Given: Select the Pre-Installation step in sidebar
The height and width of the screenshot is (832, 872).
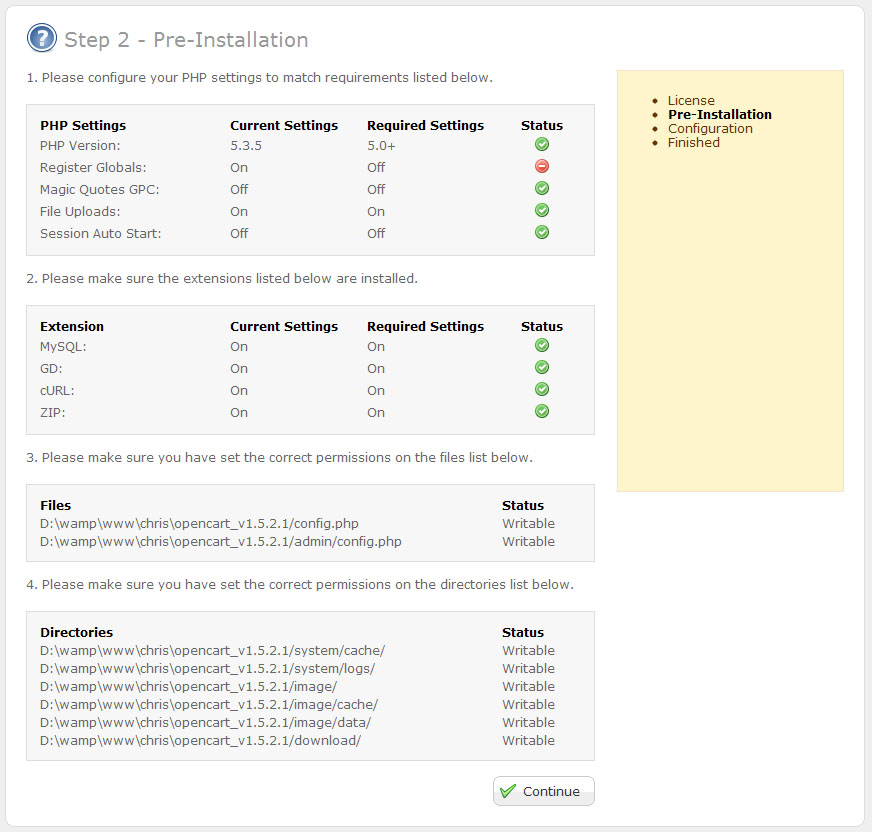Looking at the screenshot, I should click(x=719, y=114).
